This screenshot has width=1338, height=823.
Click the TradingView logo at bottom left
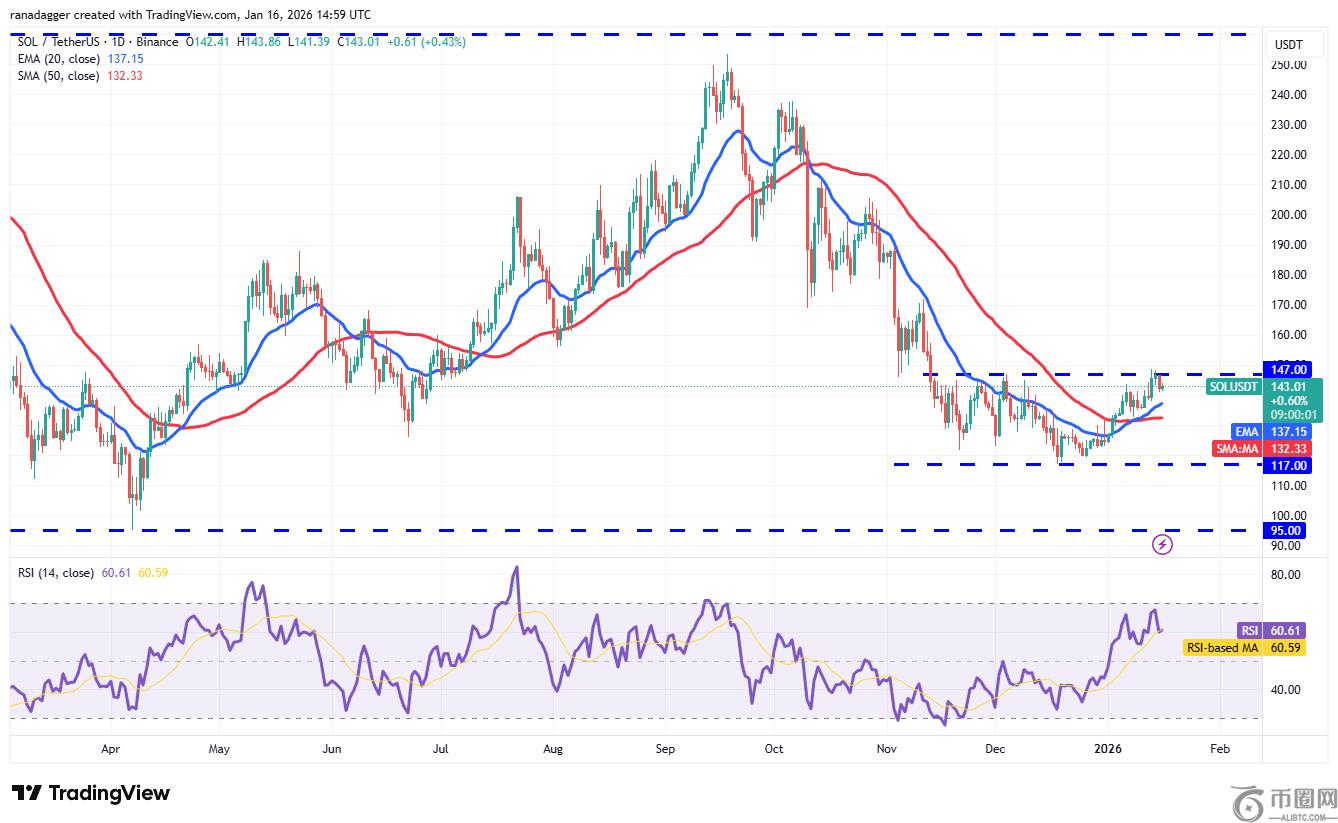pyautogui.click(x=91, y=793)
